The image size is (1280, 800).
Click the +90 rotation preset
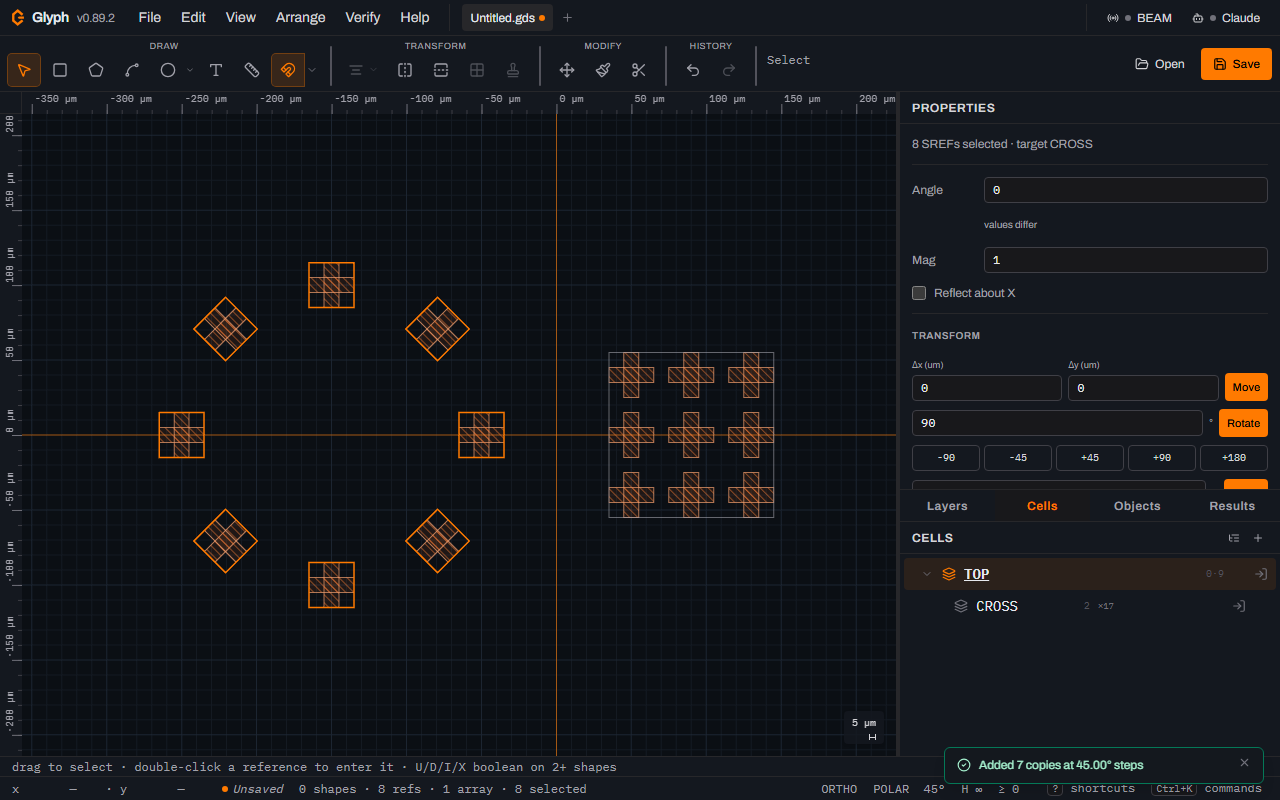coord(1162,458)
